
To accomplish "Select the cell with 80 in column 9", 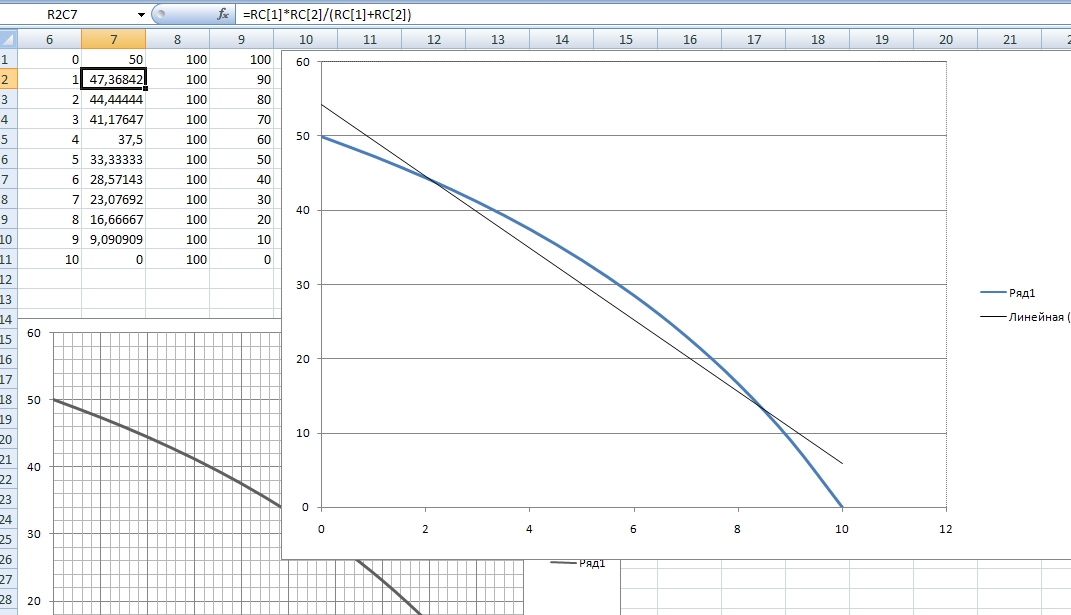I will (241, 99).
